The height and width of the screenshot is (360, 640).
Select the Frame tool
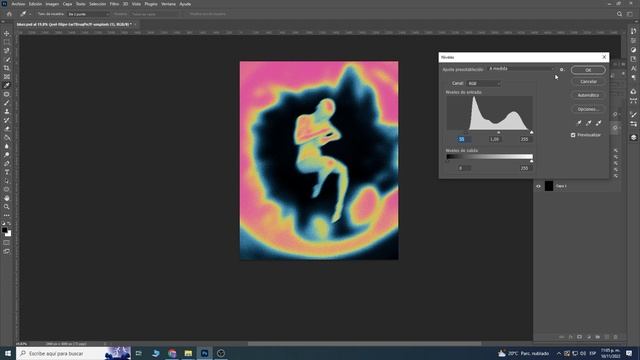click(7, 76)
